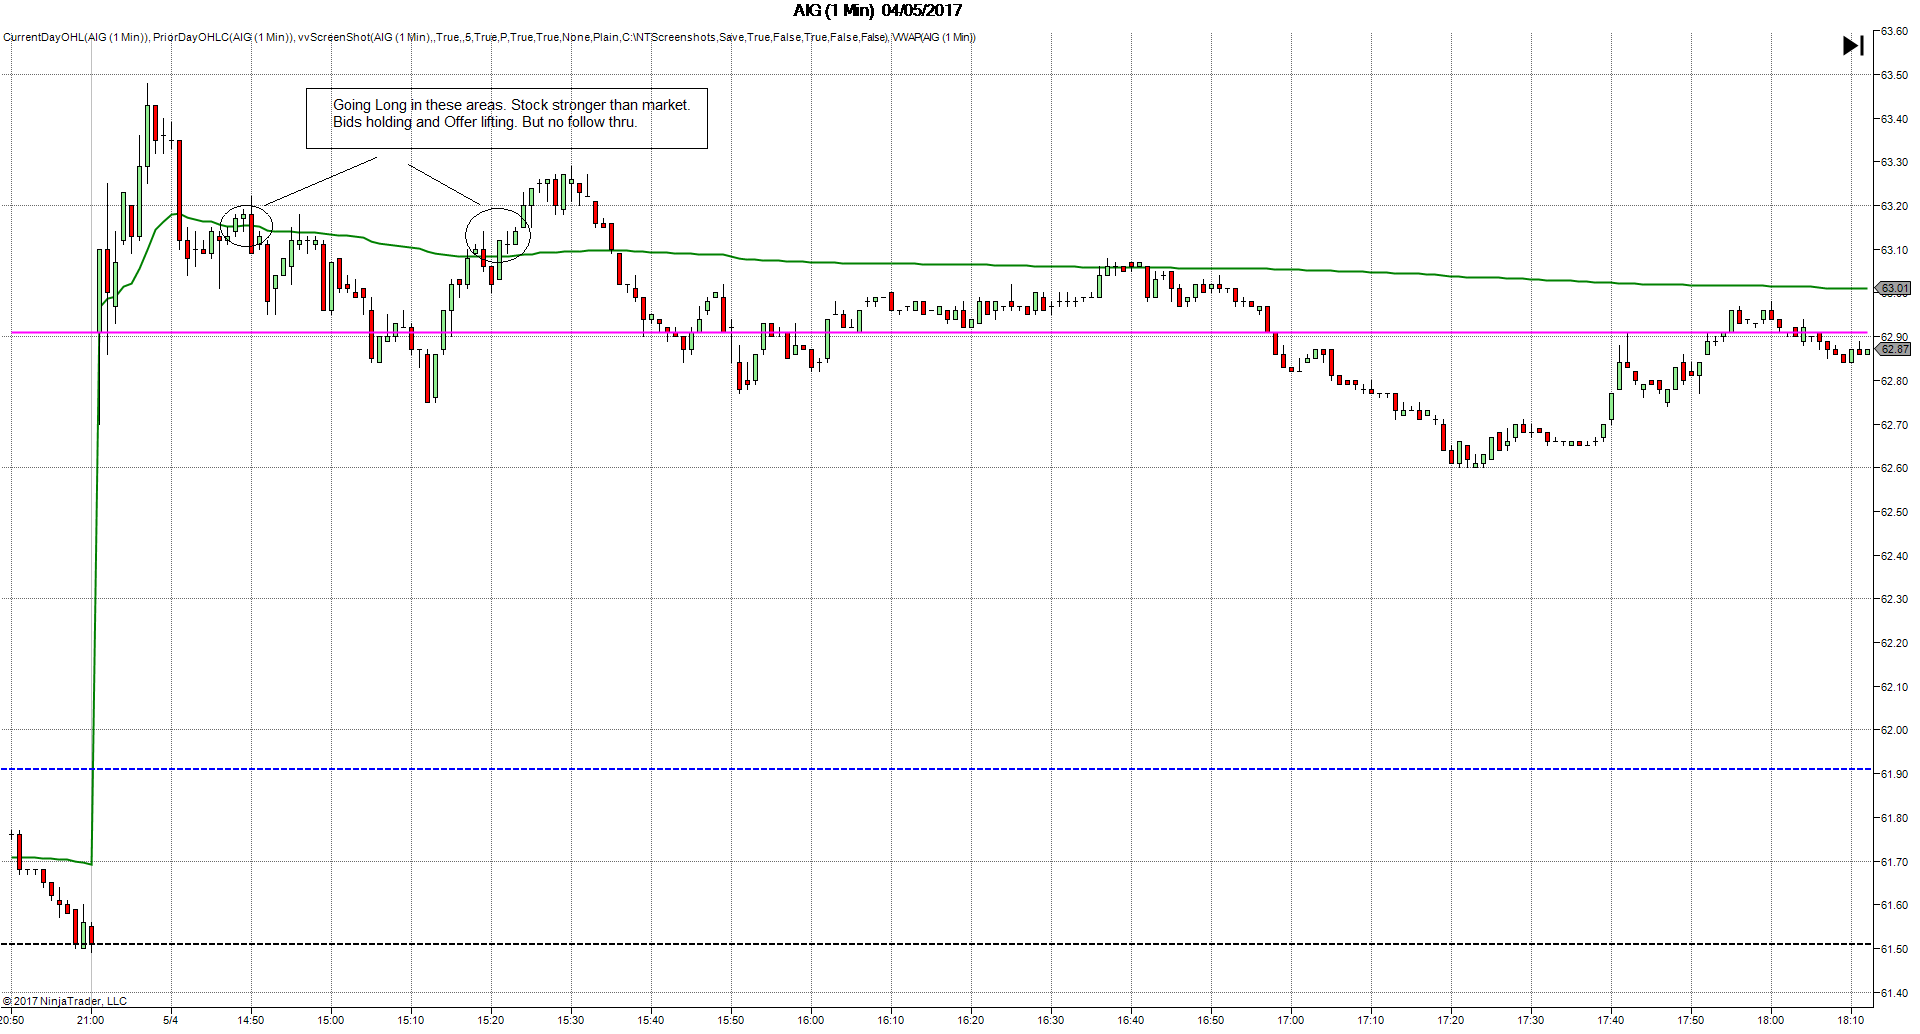
Task: Click the 62.20 price axis label
Action: [1894, 643]
